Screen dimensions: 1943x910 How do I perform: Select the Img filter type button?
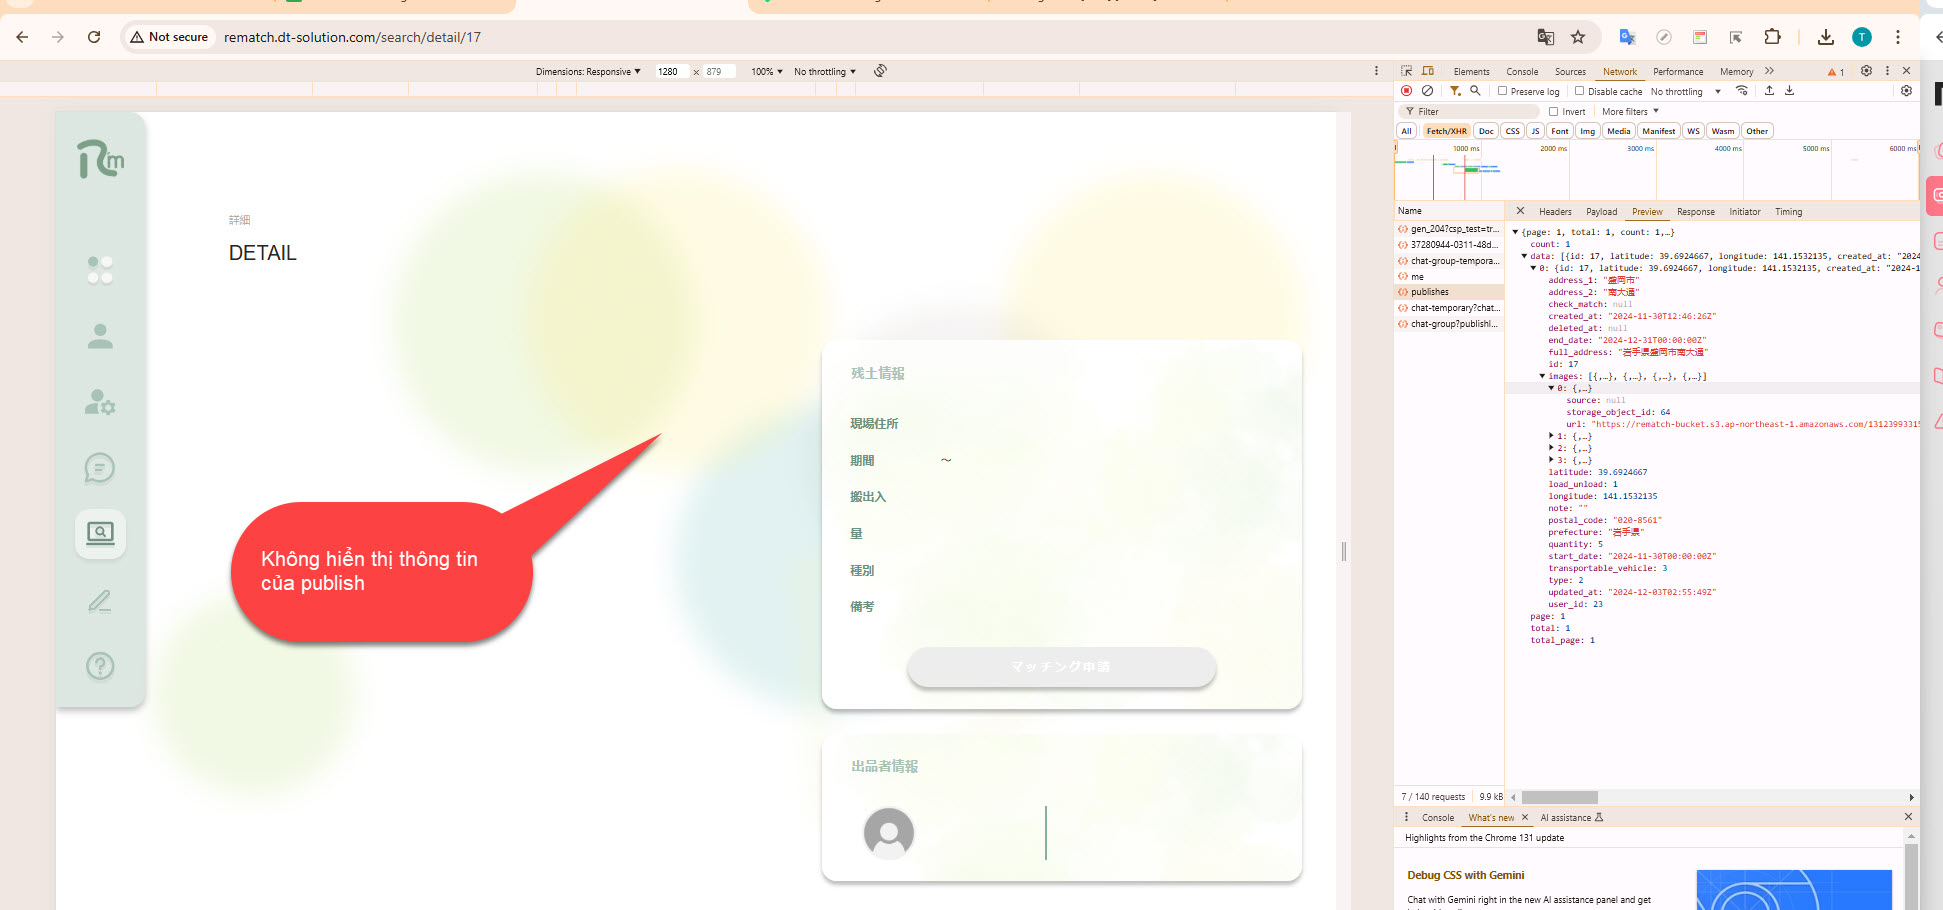tap(1587, 131)
